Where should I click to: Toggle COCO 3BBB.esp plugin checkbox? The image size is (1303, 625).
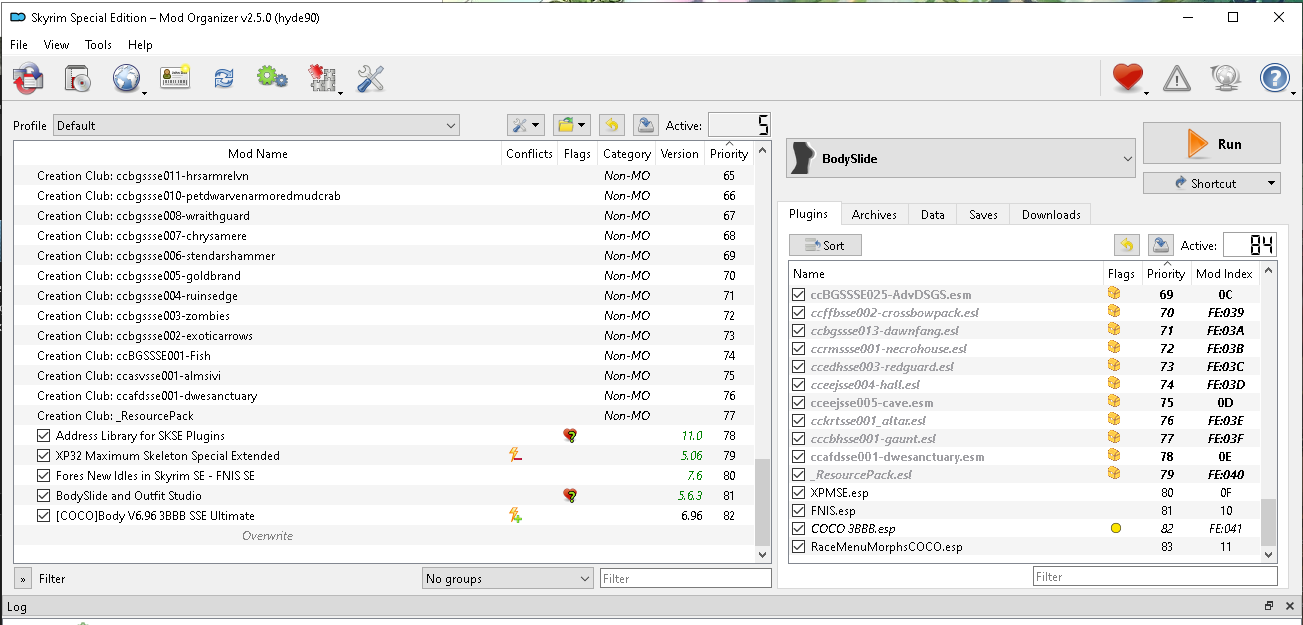tap(798, 529)
